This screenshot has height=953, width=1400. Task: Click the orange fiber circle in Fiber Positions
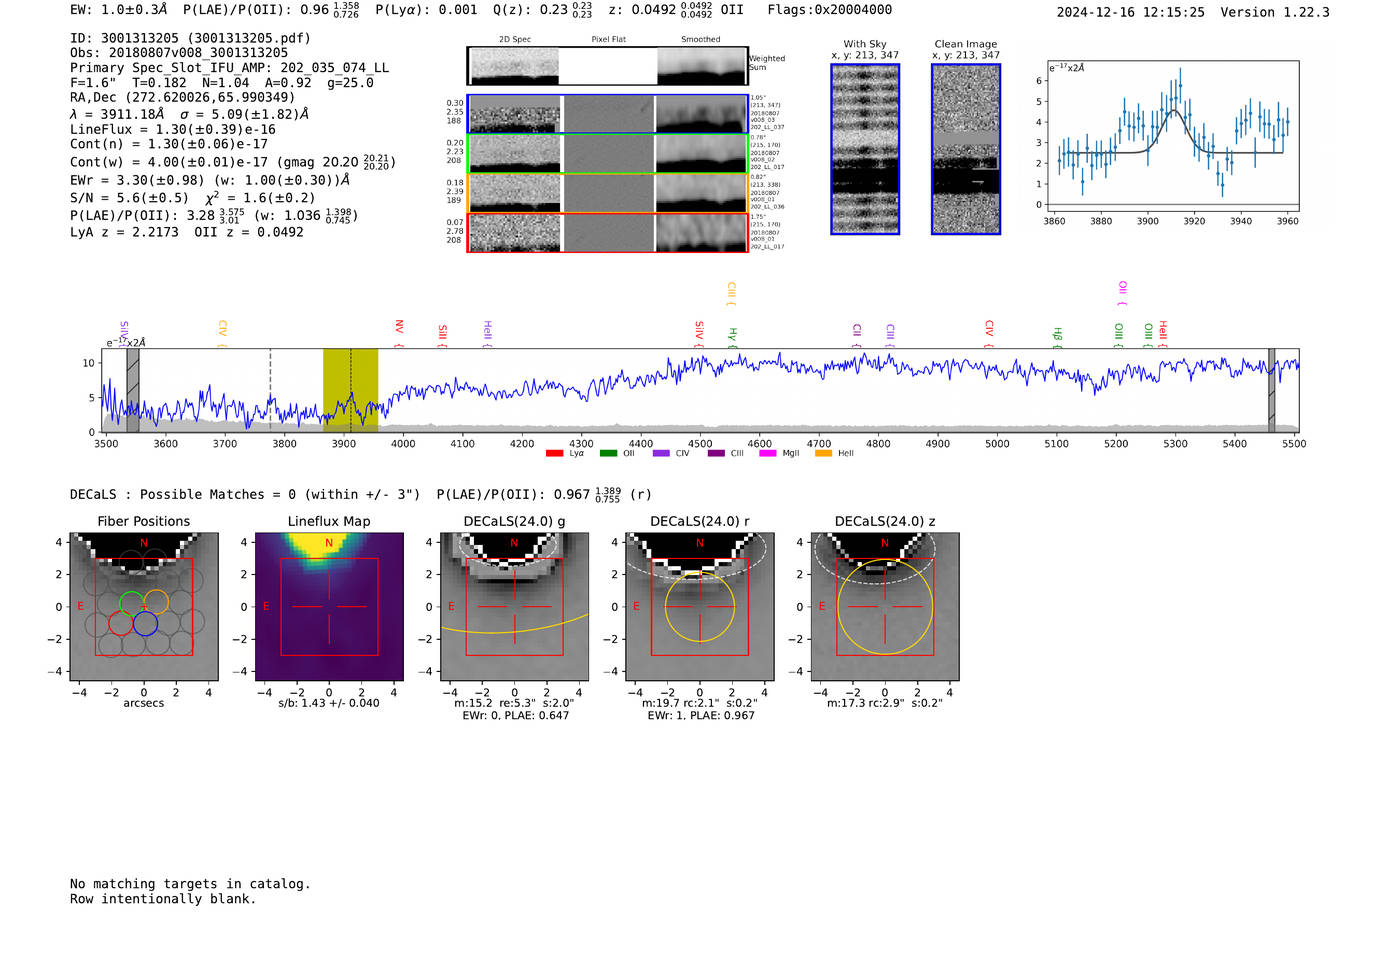[156, 603]
